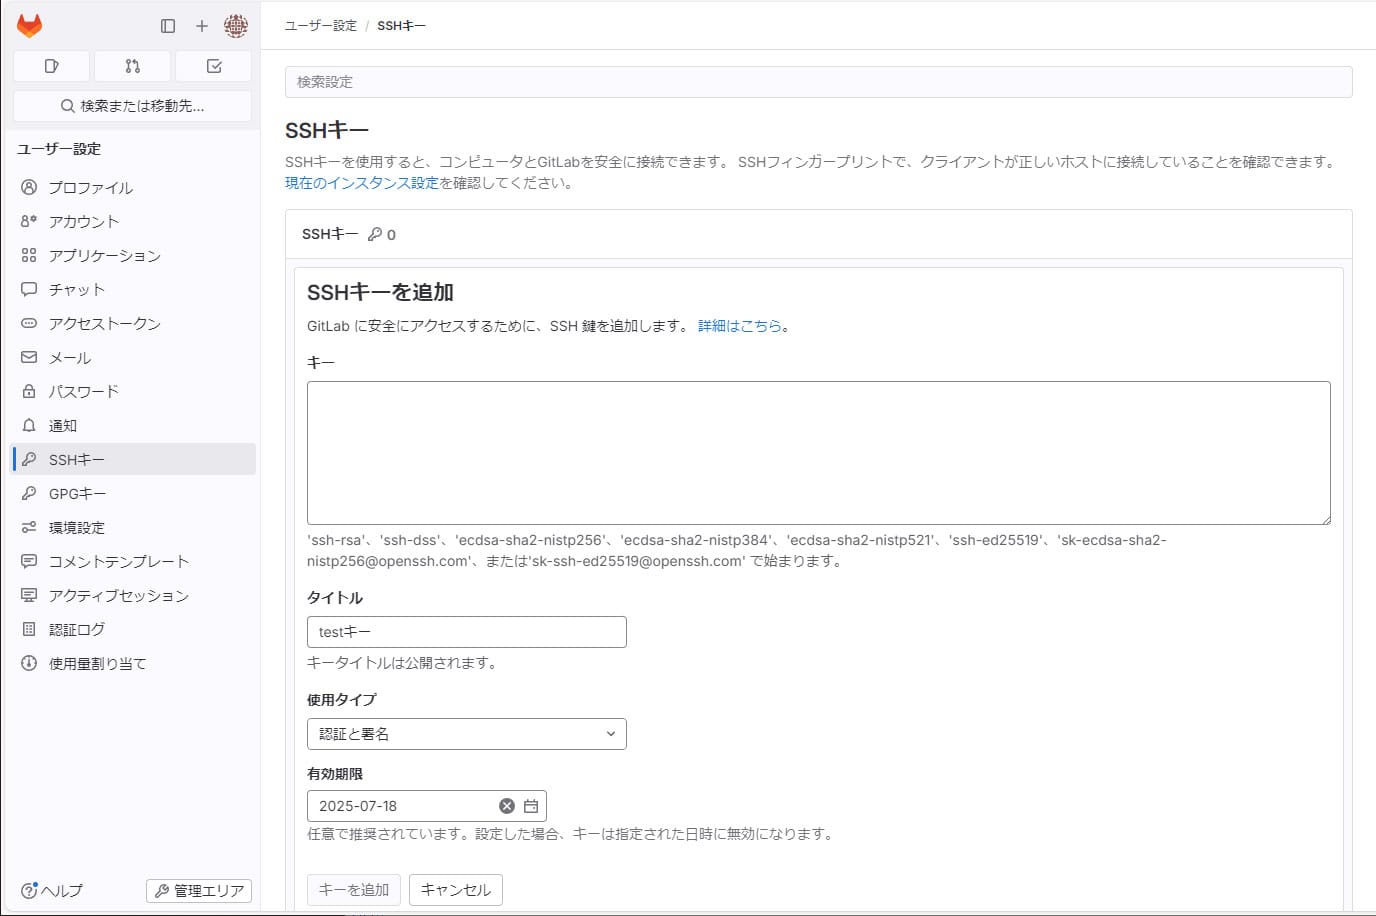Screen dimensions: 1376x916
Task: Open the merge requests icon
Action: 131,64
